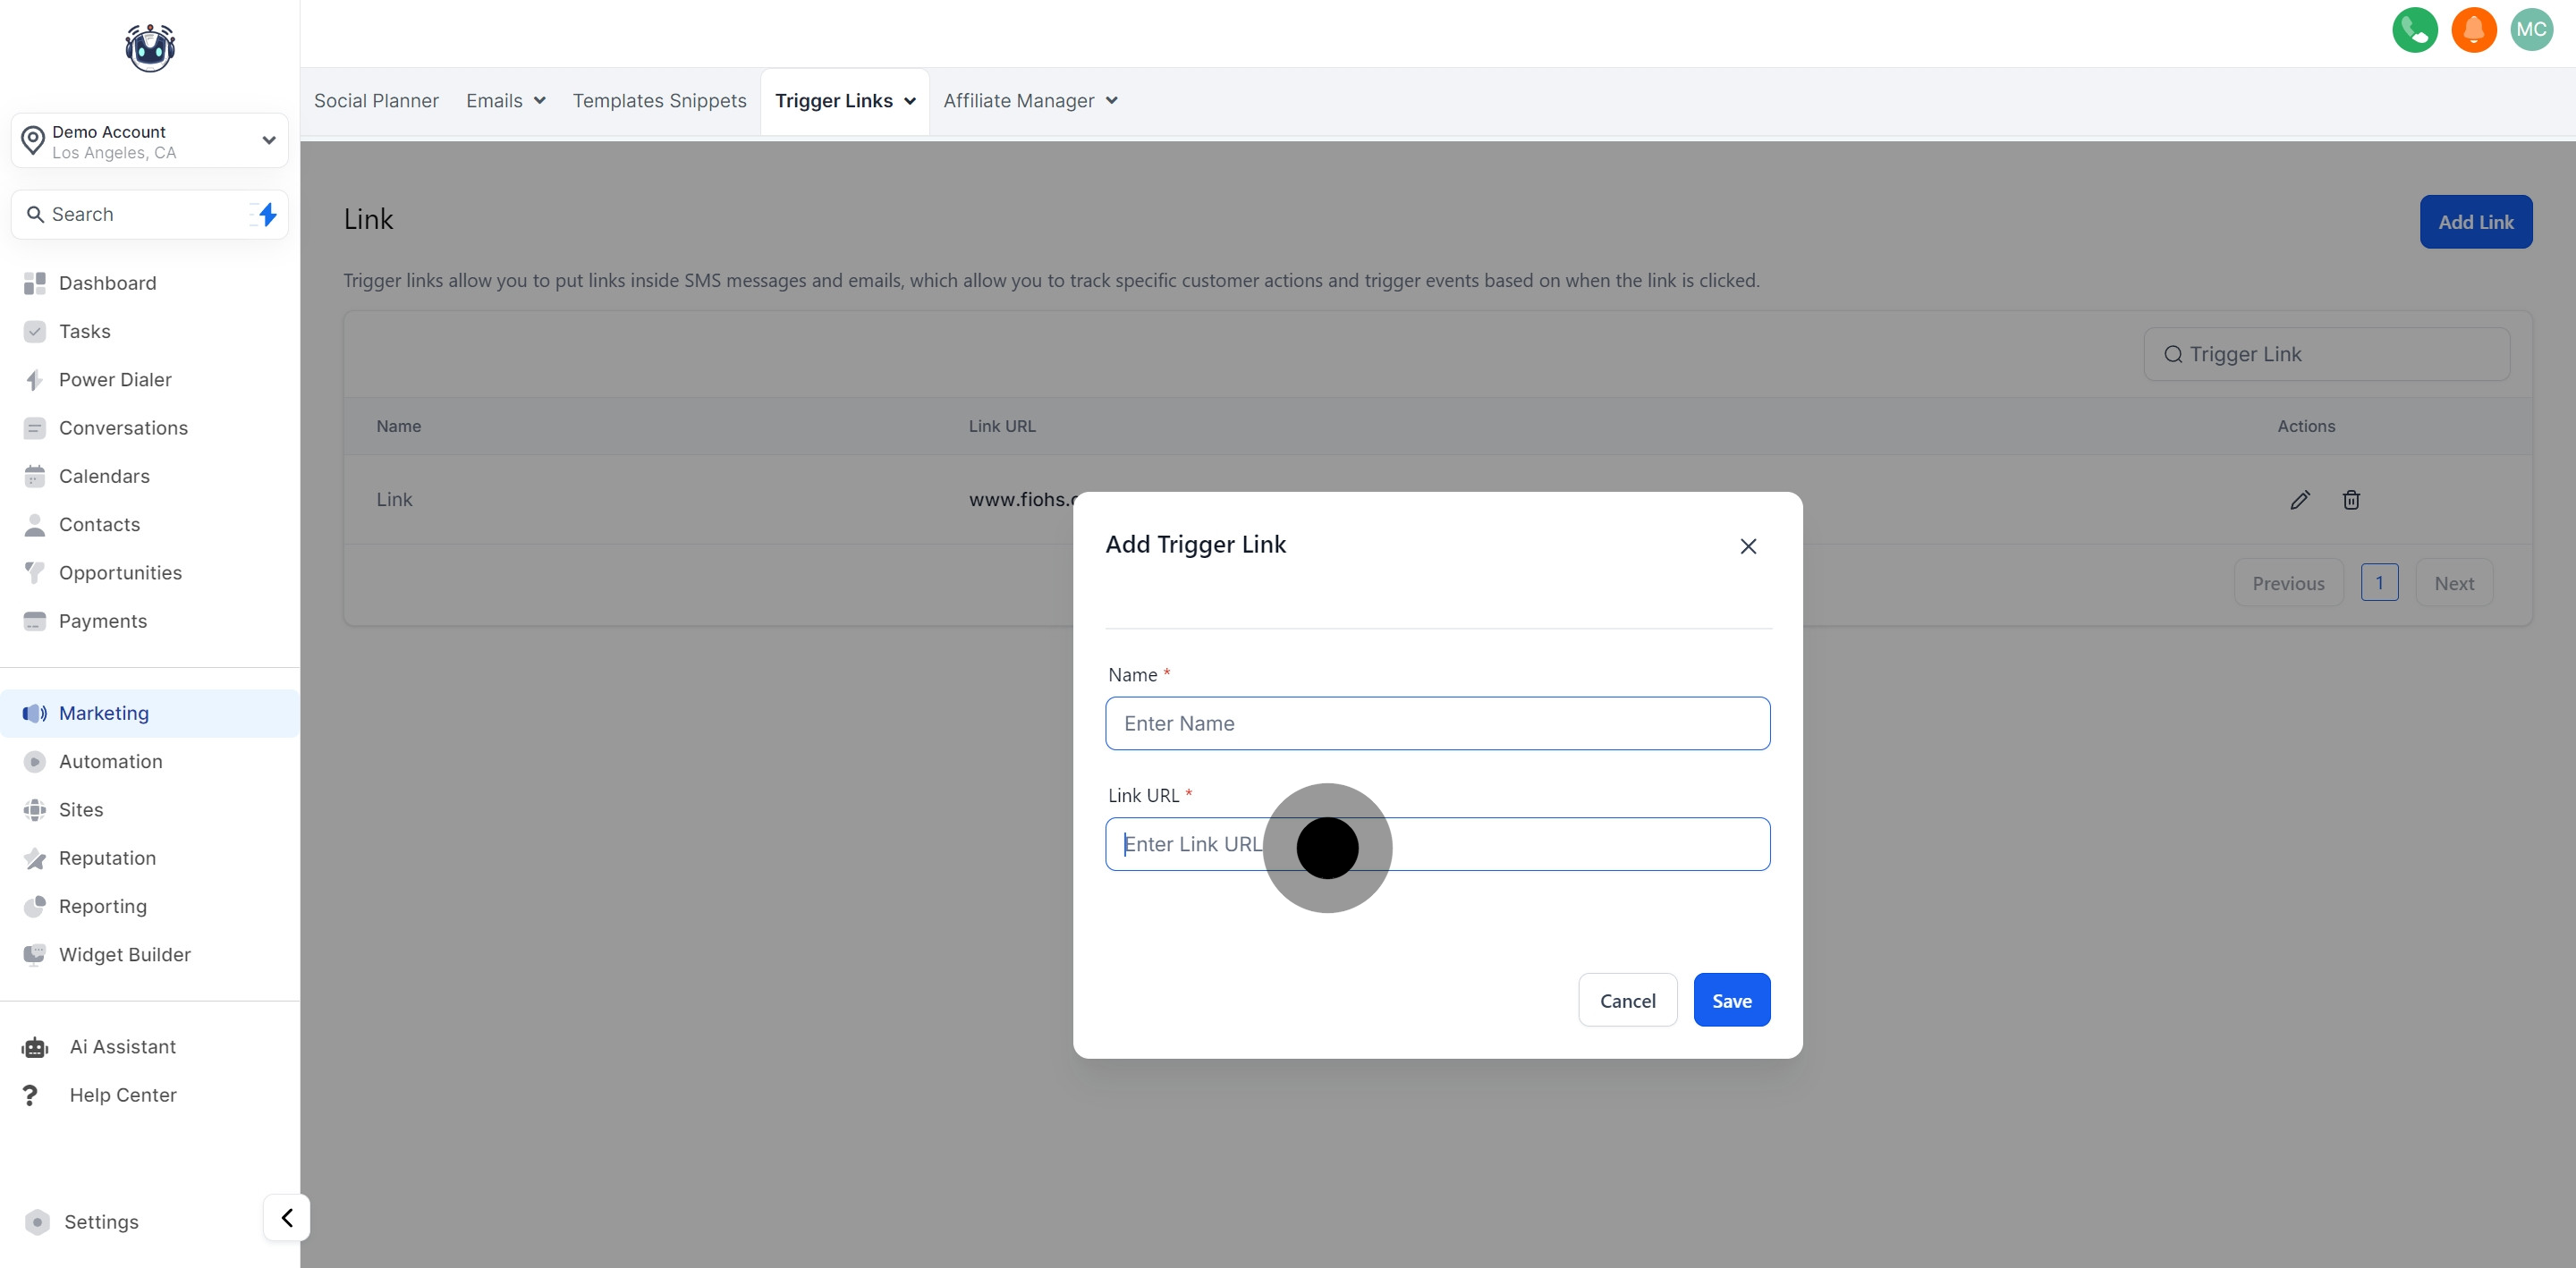Viewport: 2576px width, 1268px height.
Task: Open the Affiliate Manager dropdown
Action: (1030, 101)
